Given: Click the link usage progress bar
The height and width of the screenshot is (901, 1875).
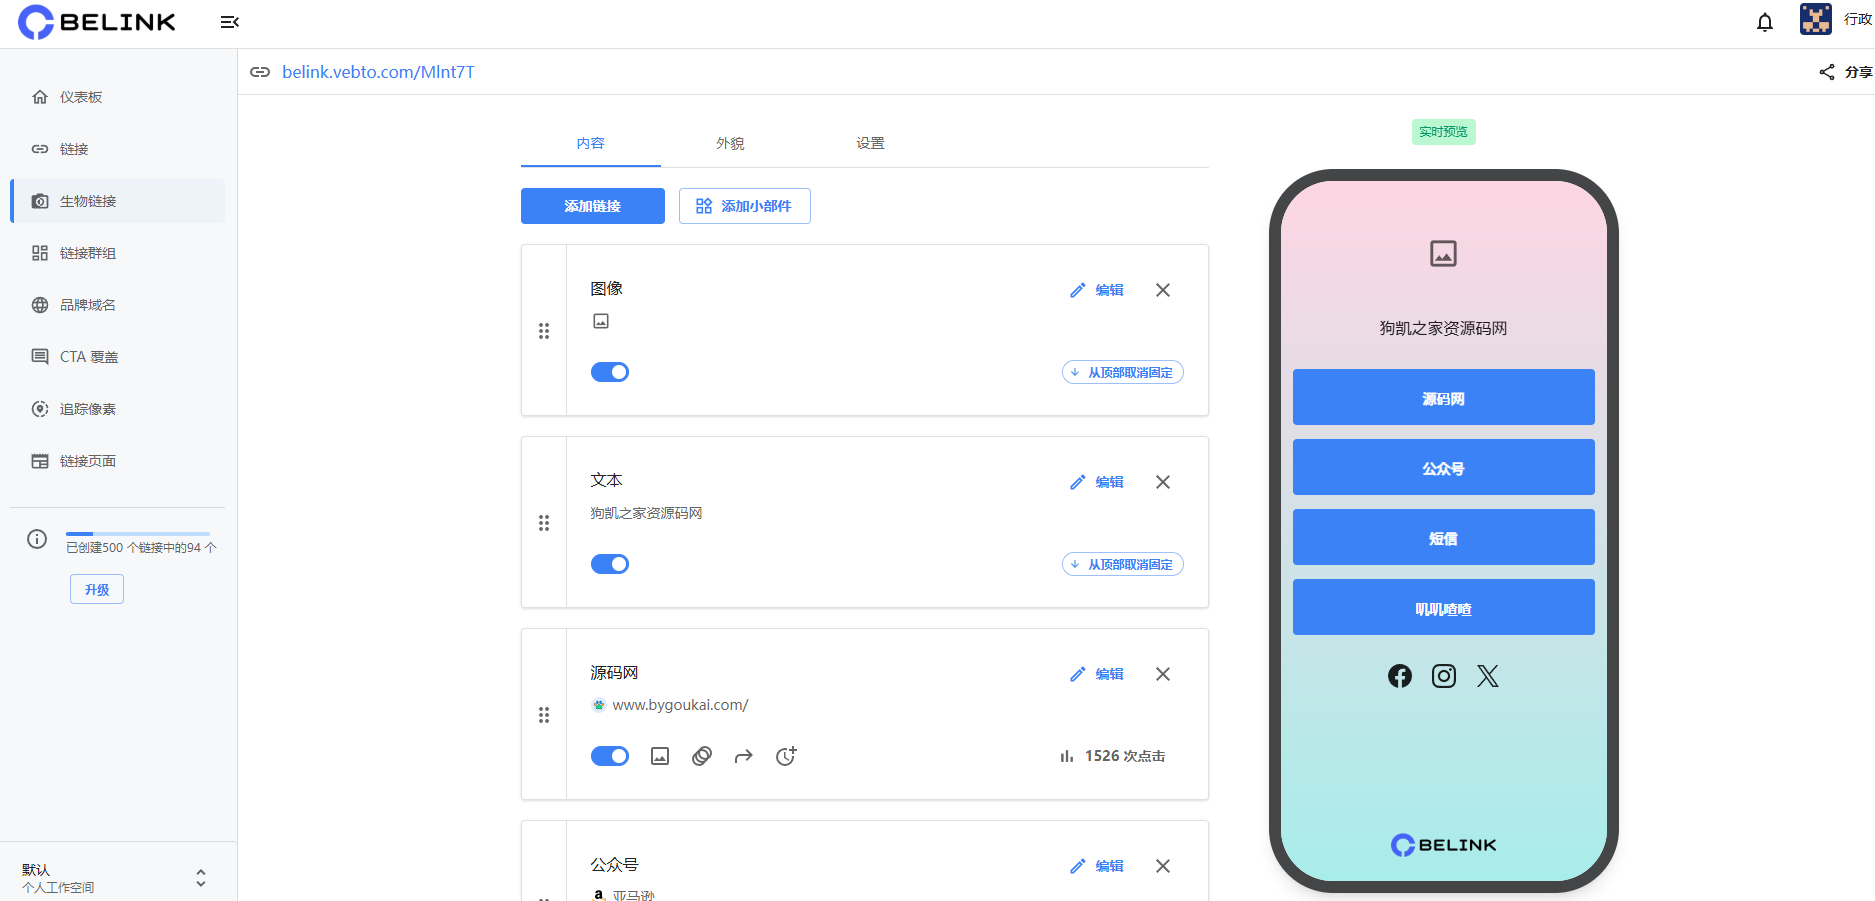Looking at the screenshot, I should (138, 534).
